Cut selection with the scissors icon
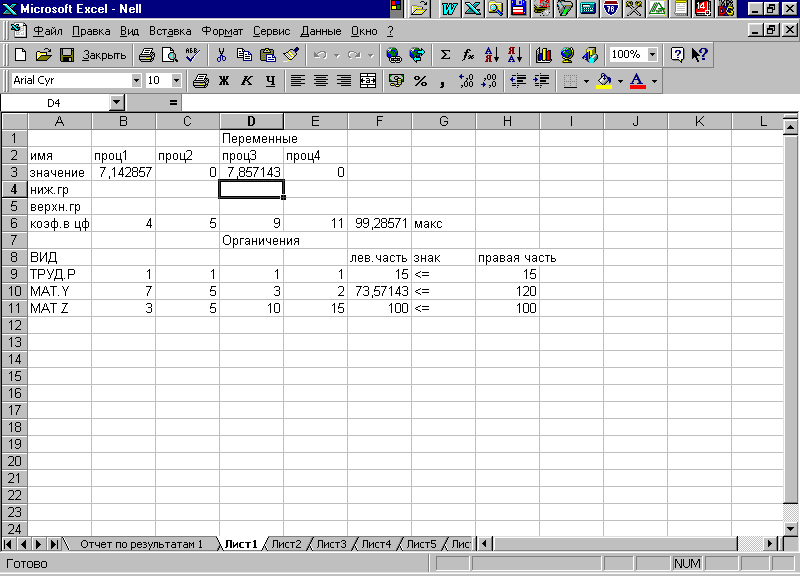Screen dimensions: 800x576 [x=221, y=55]
